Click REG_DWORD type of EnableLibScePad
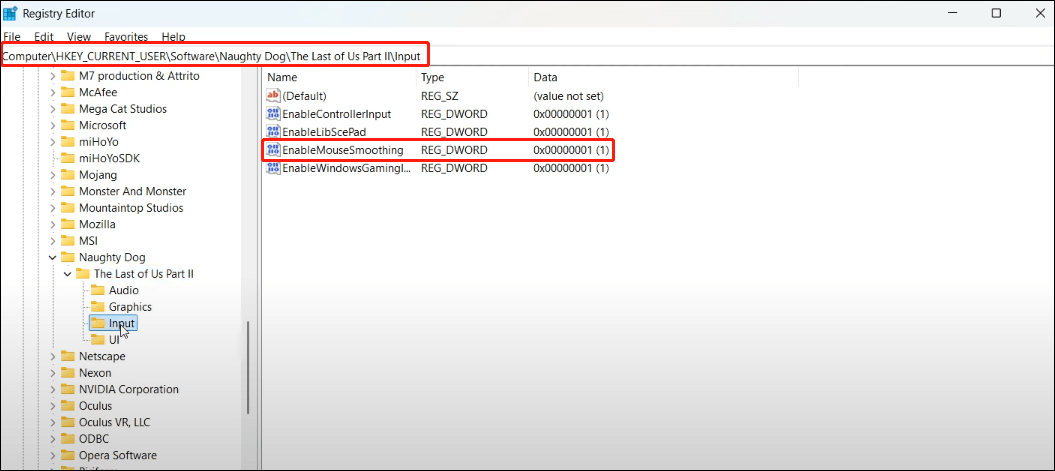1055x471 pixels. point(454,132)
